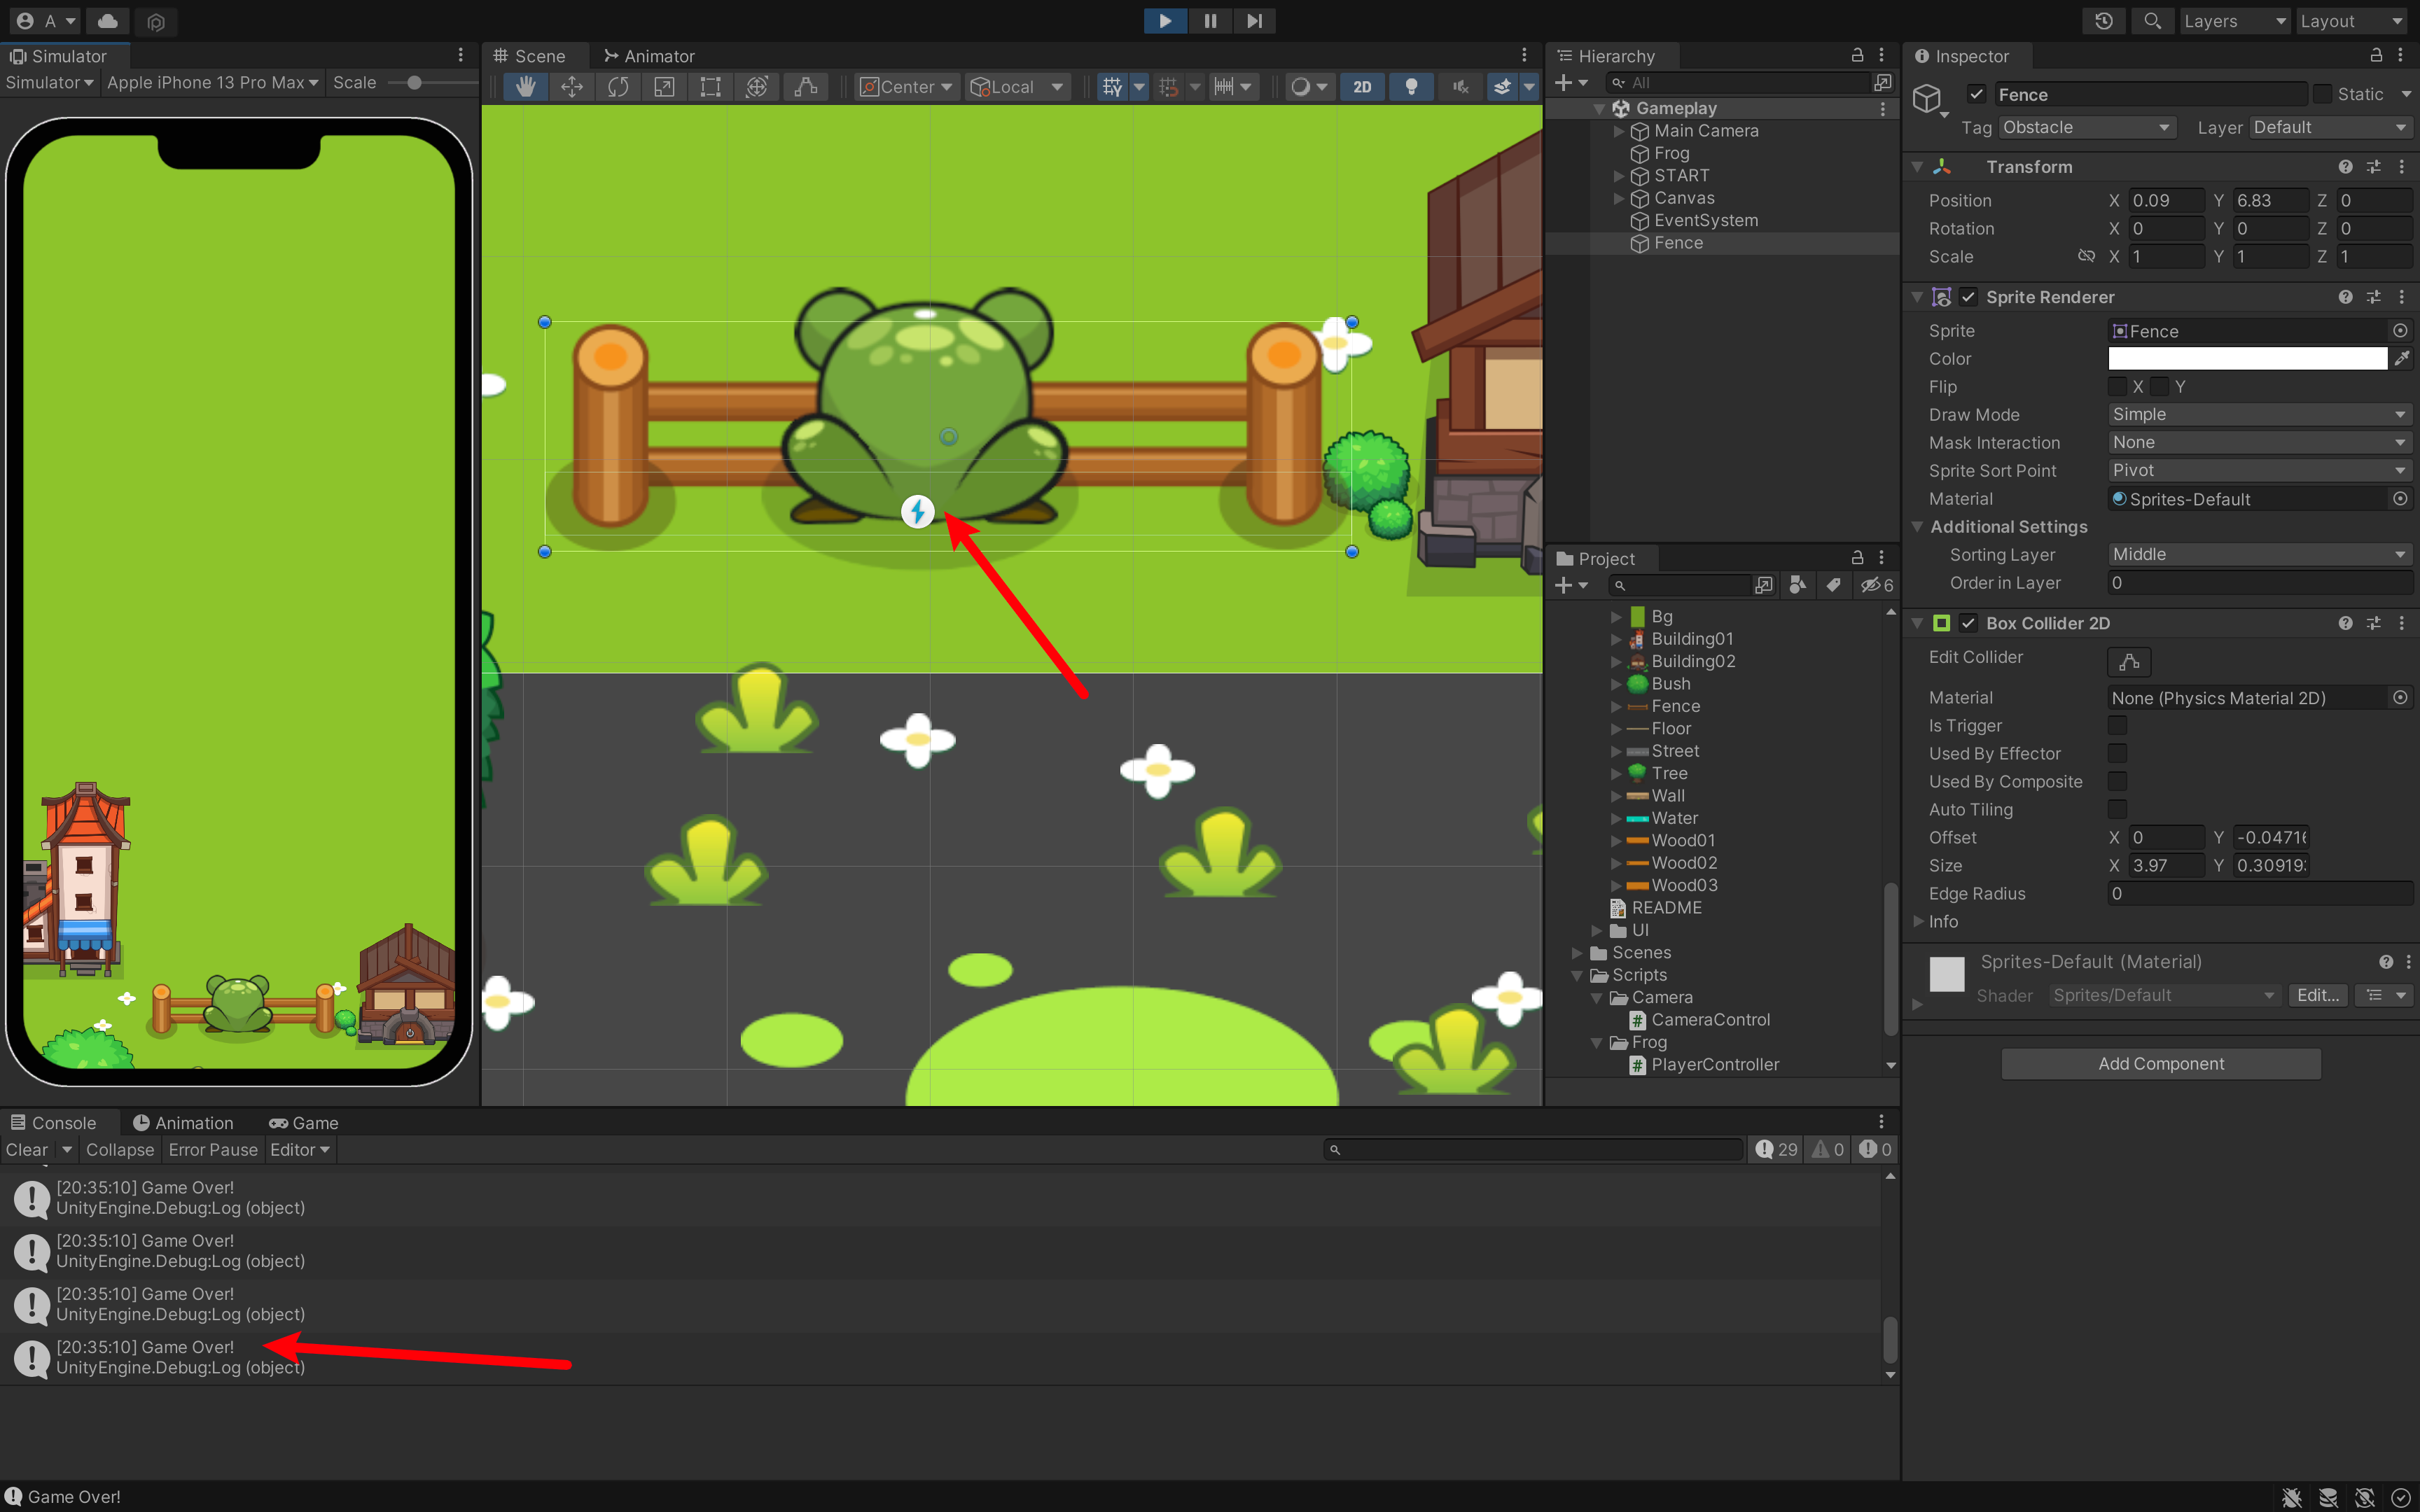Switch to the Animator tab
The width and height of the screenshot is (2420, 1512).
coord(649,56)
